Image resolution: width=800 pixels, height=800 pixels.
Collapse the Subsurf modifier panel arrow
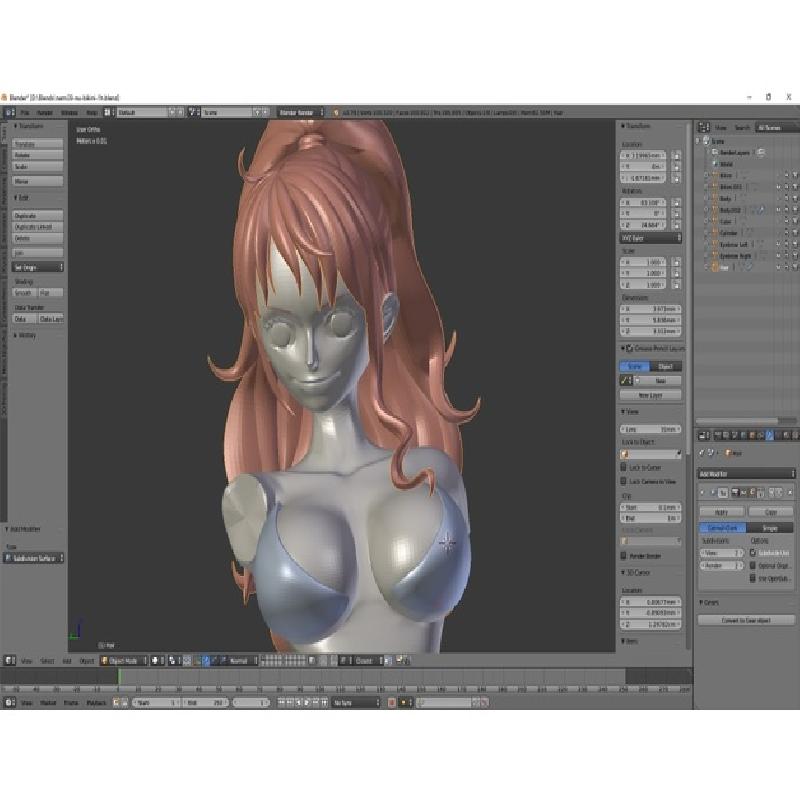(702, 492)
